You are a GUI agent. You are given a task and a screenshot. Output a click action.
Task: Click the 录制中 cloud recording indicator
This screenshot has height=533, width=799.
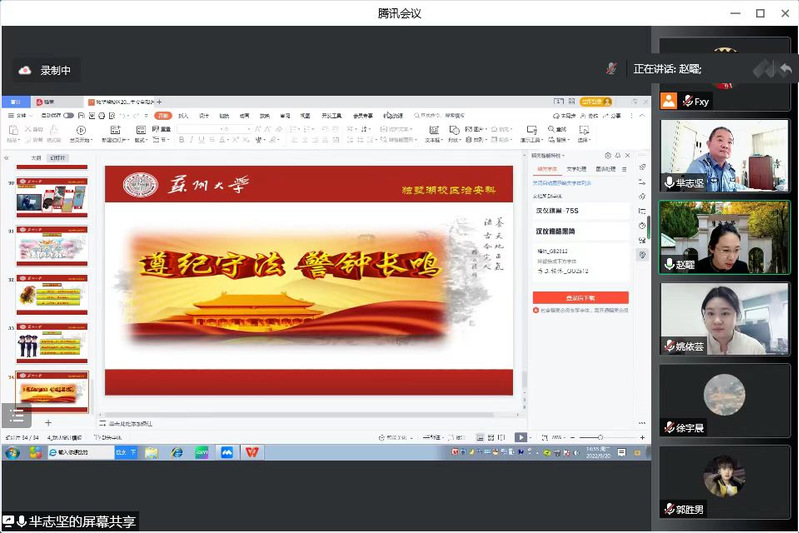(x=47, y=70)
